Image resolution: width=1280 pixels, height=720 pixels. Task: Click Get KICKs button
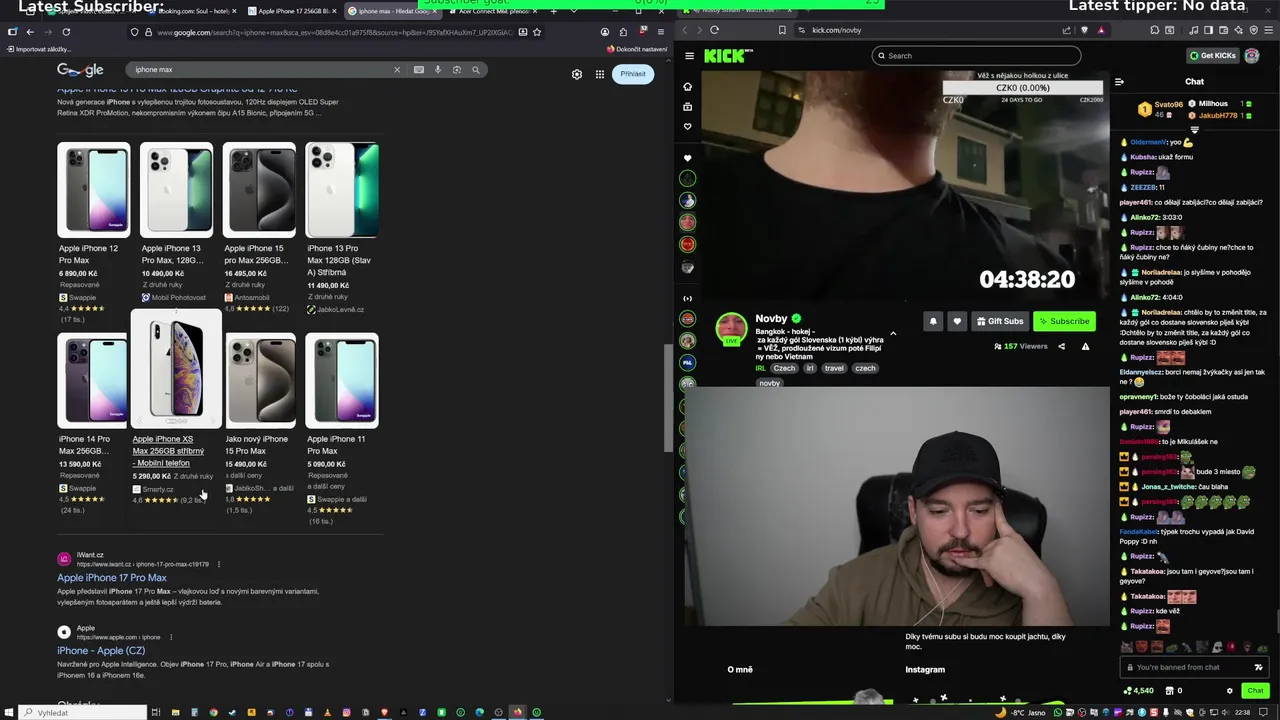pyautogui.click(x=1212, y=56)
